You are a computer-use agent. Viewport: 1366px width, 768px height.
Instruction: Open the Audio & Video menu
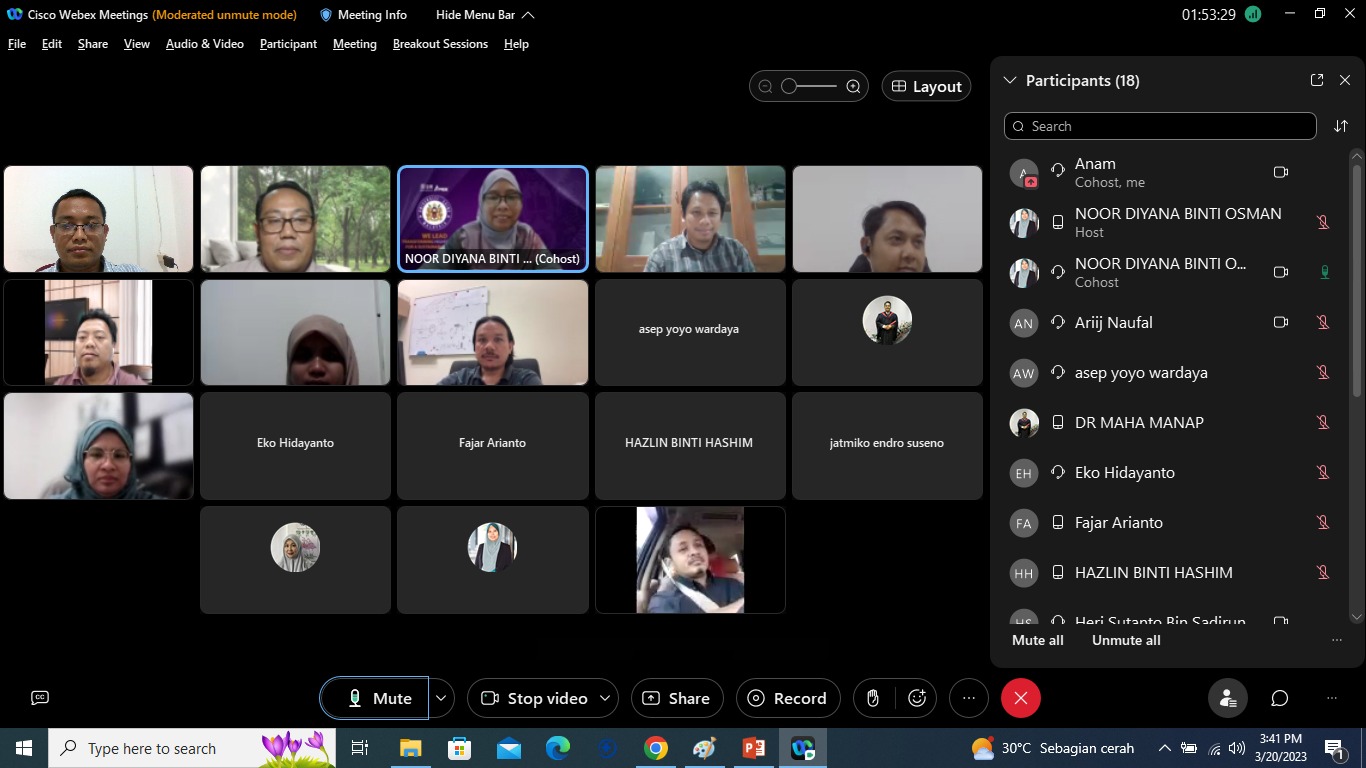pyautogui.click(x=204, y=44)
